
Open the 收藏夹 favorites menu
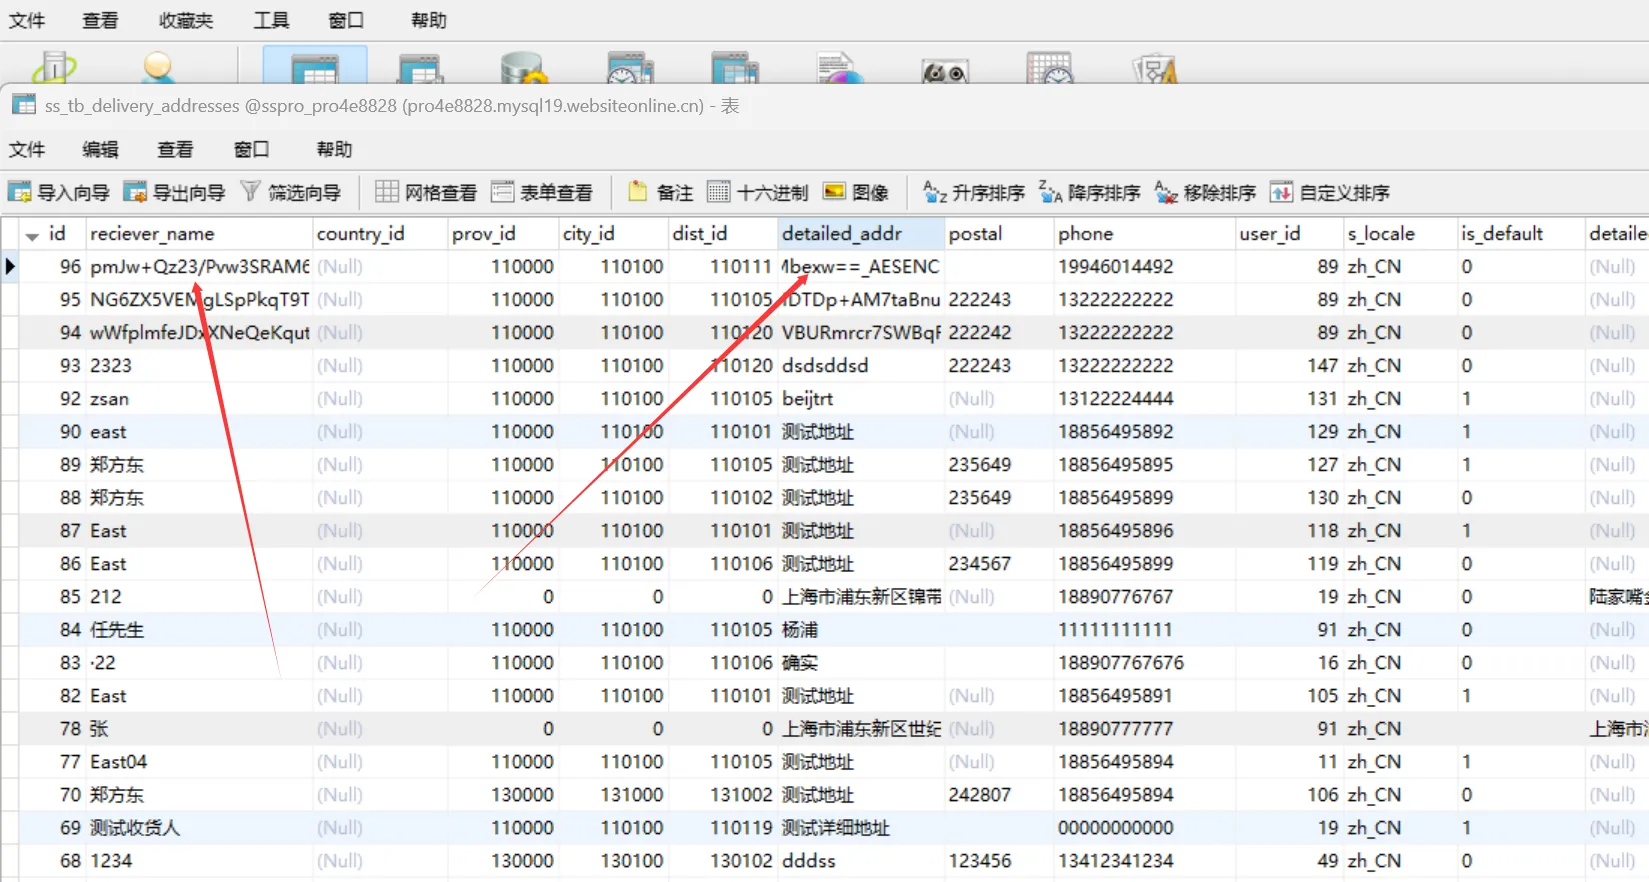coord(185,20)
